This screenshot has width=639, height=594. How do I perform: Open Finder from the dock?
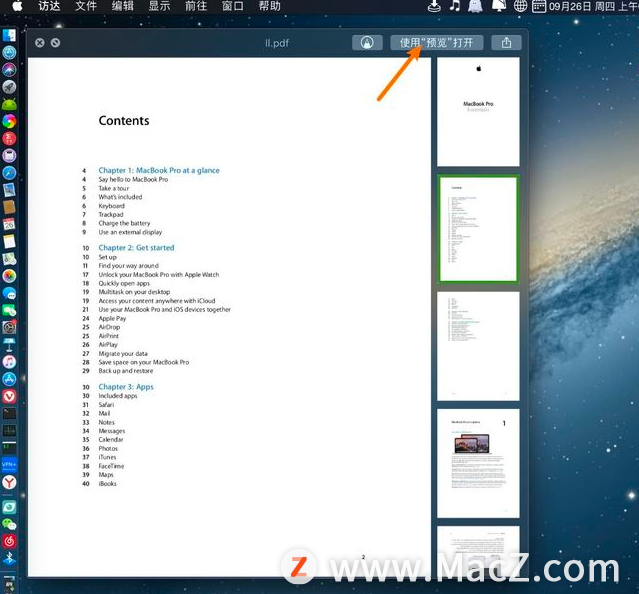(9, 35)
